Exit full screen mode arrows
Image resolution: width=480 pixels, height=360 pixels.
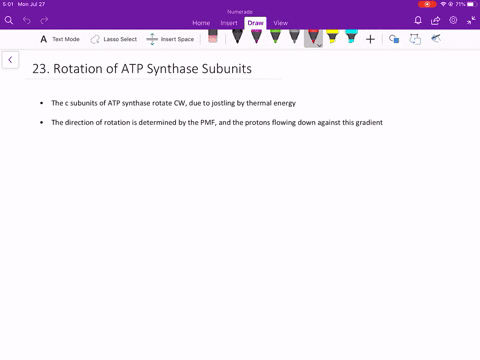(x=471, y=20)
